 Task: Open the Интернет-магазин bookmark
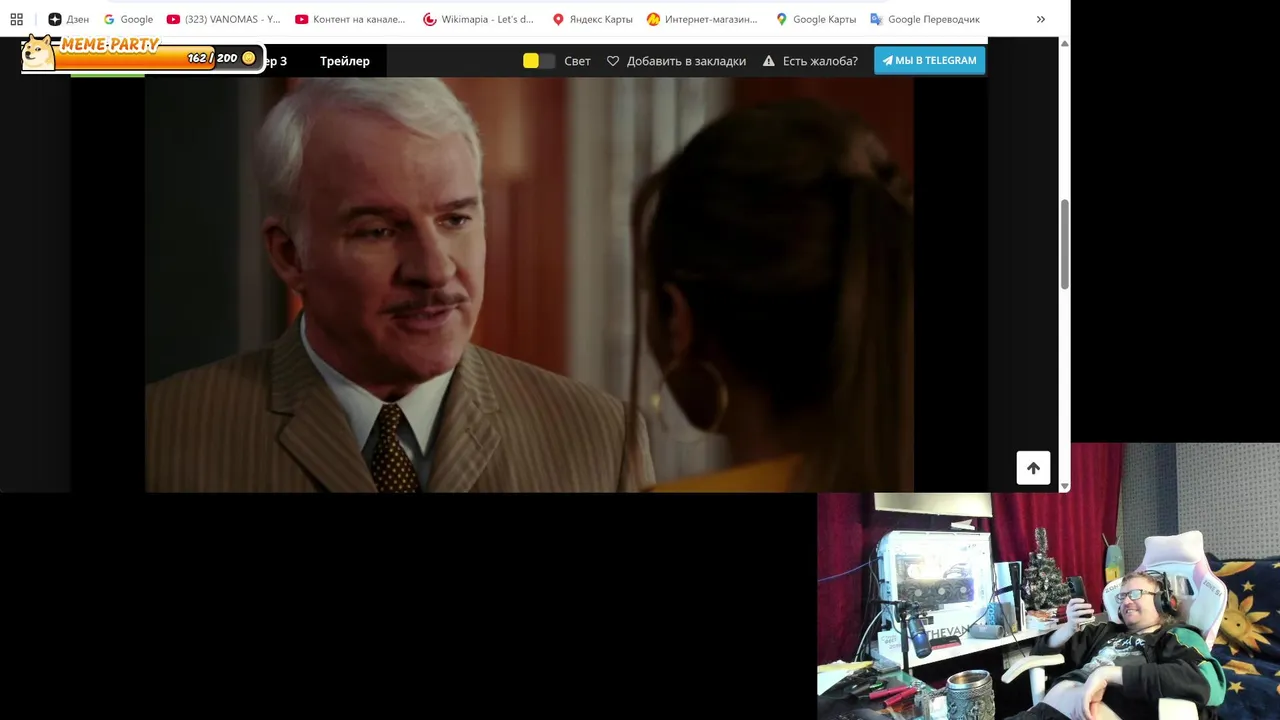tap(702, 19)
